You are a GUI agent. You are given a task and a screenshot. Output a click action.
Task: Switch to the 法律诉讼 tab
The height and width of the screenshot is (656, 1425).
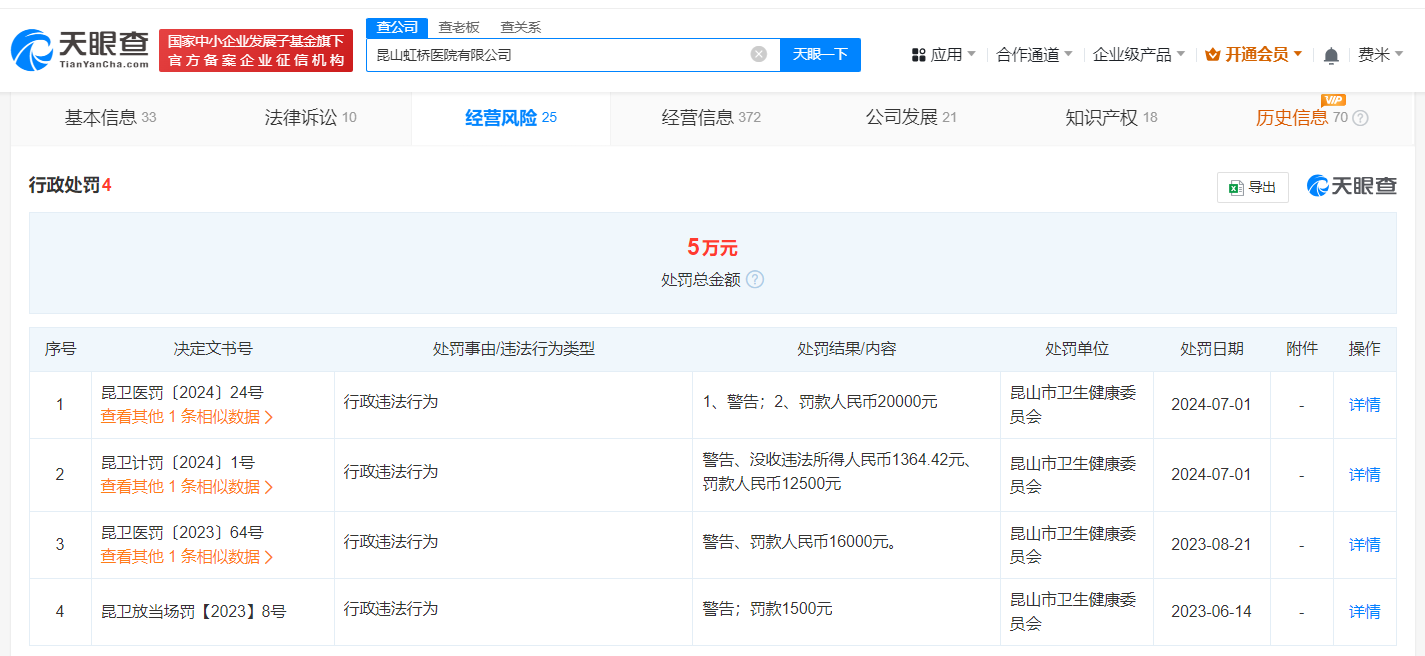(303, 117)
